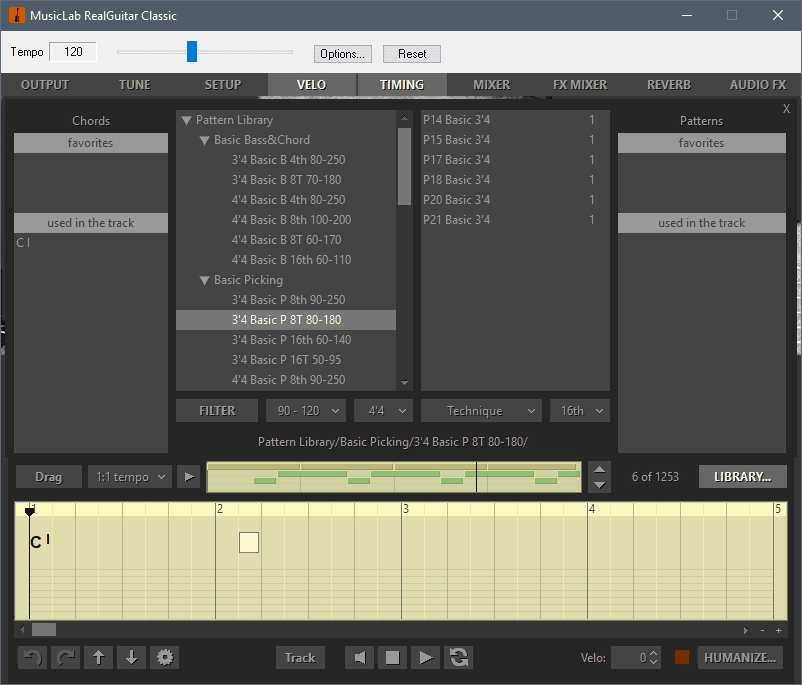
Task: Select 3'4 Basic B 4th 80-250
Action: [x=288, y=160]
